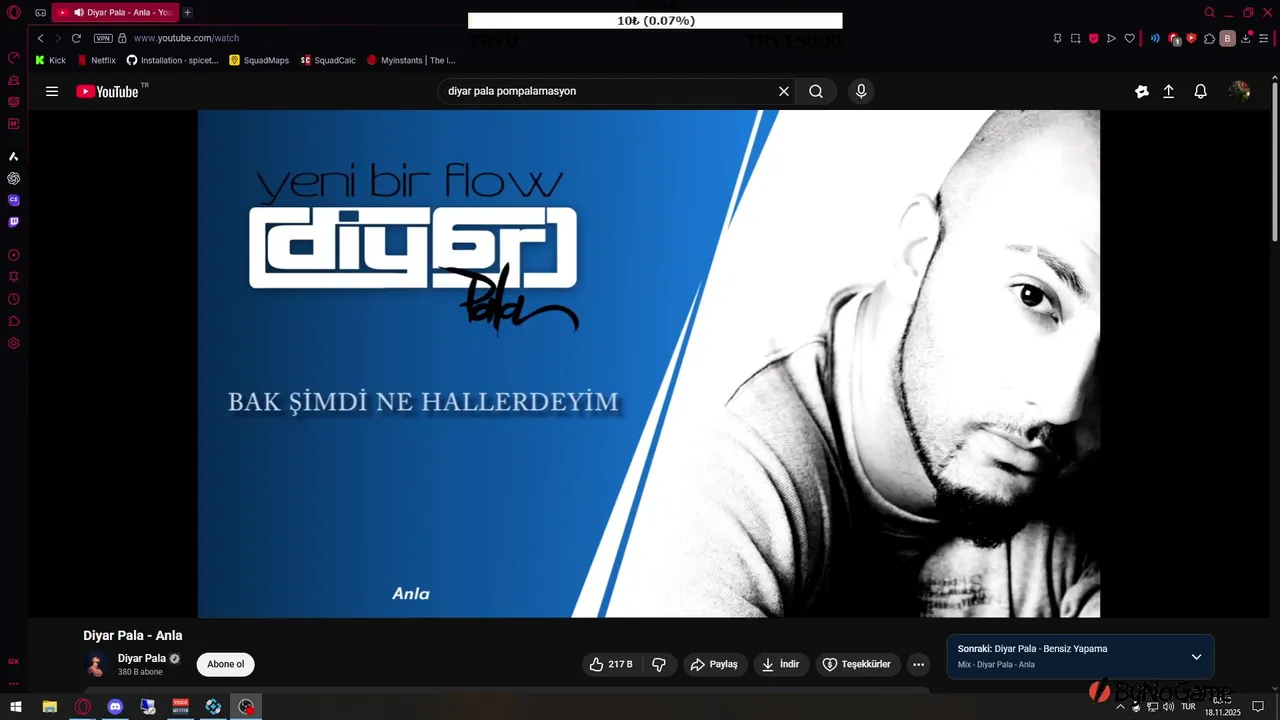Open the B profile extension button
Viewport: 1280px width, 720px height.
tap(1227, 38)
